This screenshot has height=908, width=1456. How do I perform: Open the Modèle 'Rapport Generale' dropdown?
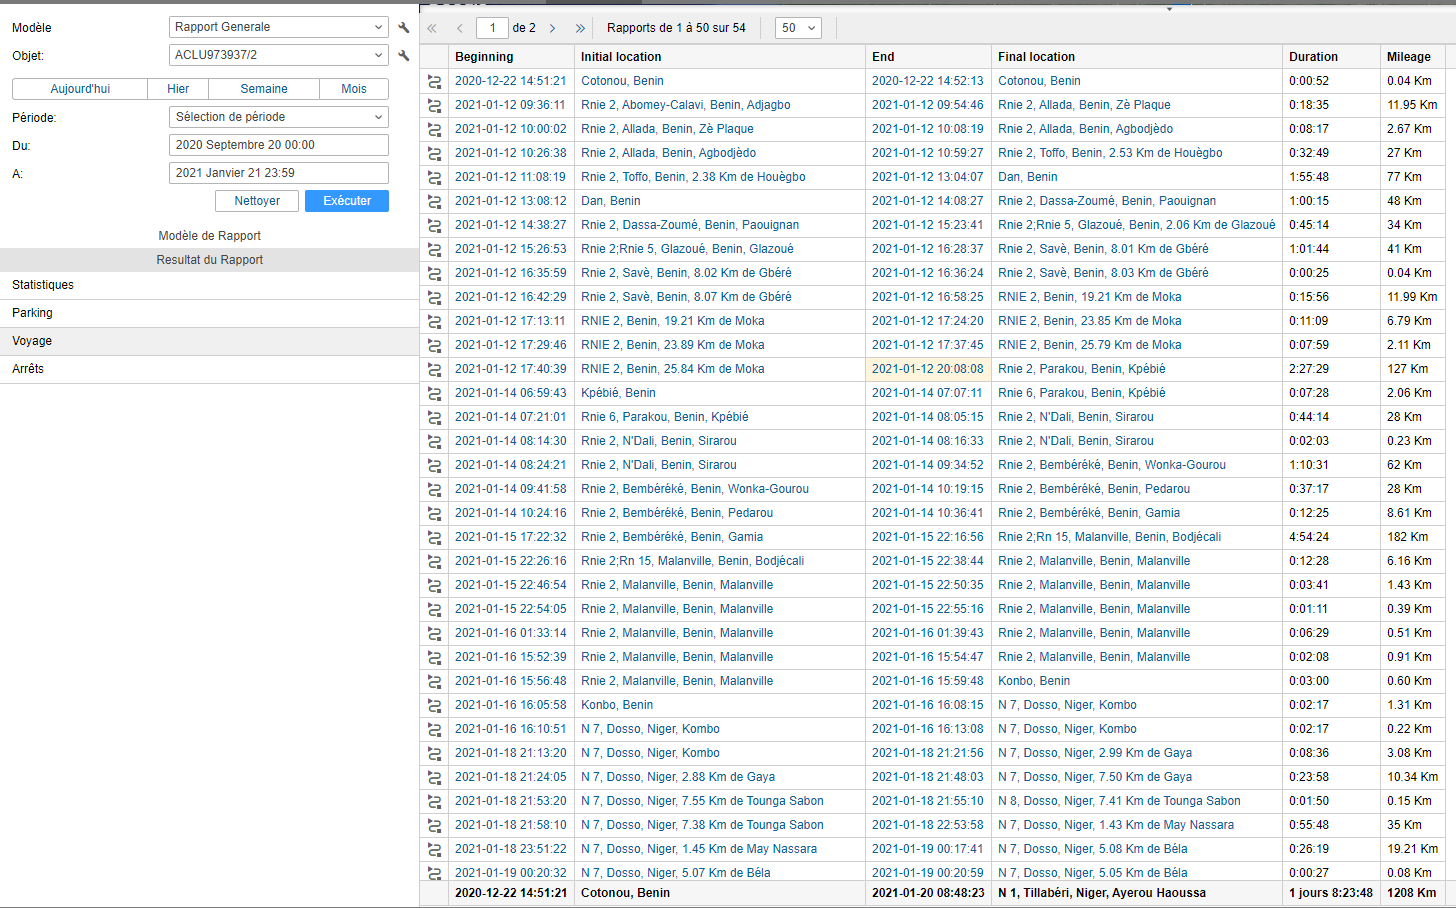coord(278,27)
